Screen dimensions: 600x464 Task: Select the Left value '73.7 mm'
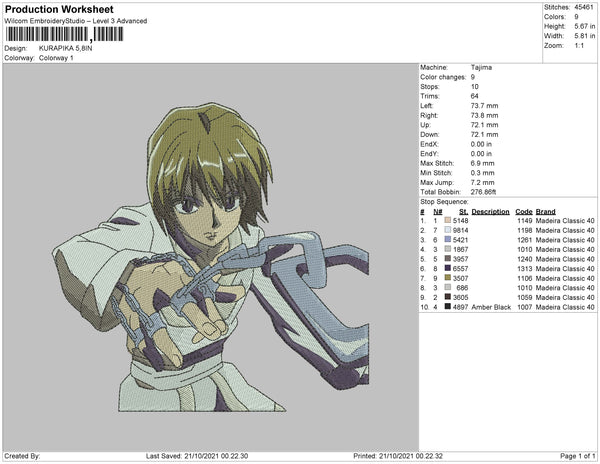pos(484,106)
